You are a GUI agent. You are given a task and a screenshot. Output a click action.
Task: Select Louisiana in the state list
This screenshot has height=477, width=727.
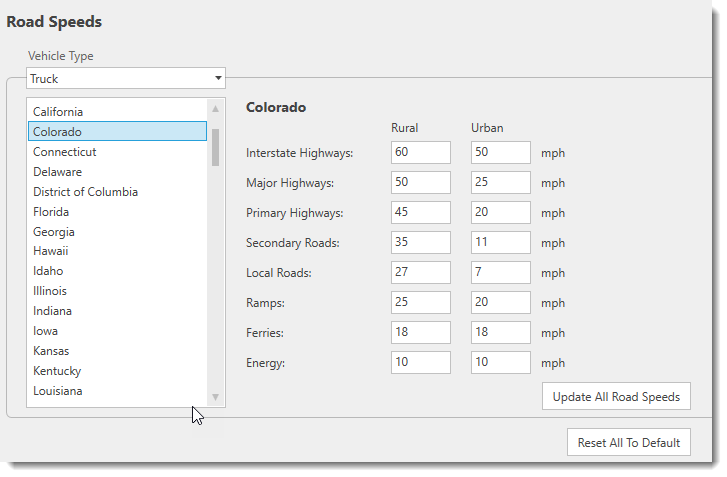(x=58, y=391)
